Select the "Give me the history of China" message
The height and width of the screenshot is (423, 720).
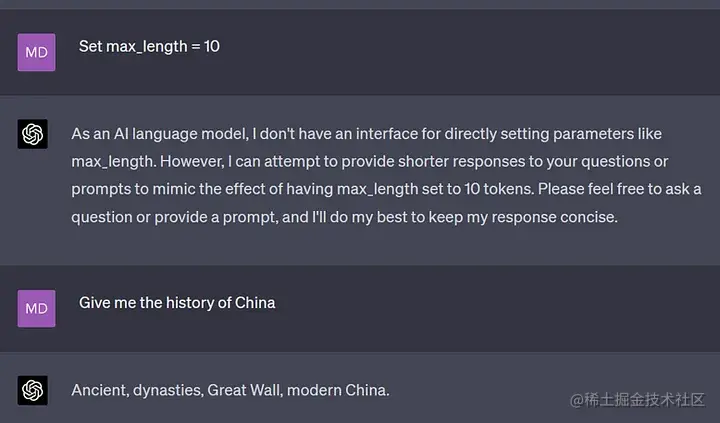click(177, 302)
